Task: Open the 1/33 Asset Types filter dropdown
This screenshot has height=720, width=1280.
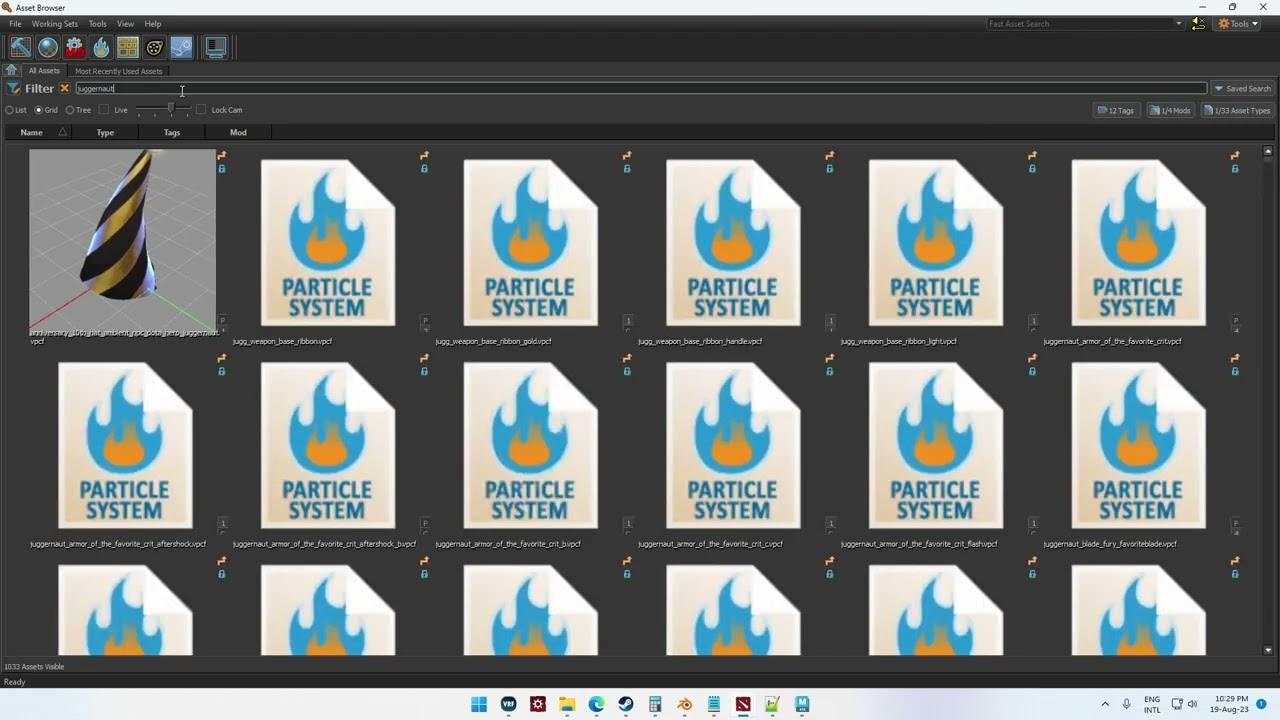Action: pyautogui.click(x=1237, y=110)
